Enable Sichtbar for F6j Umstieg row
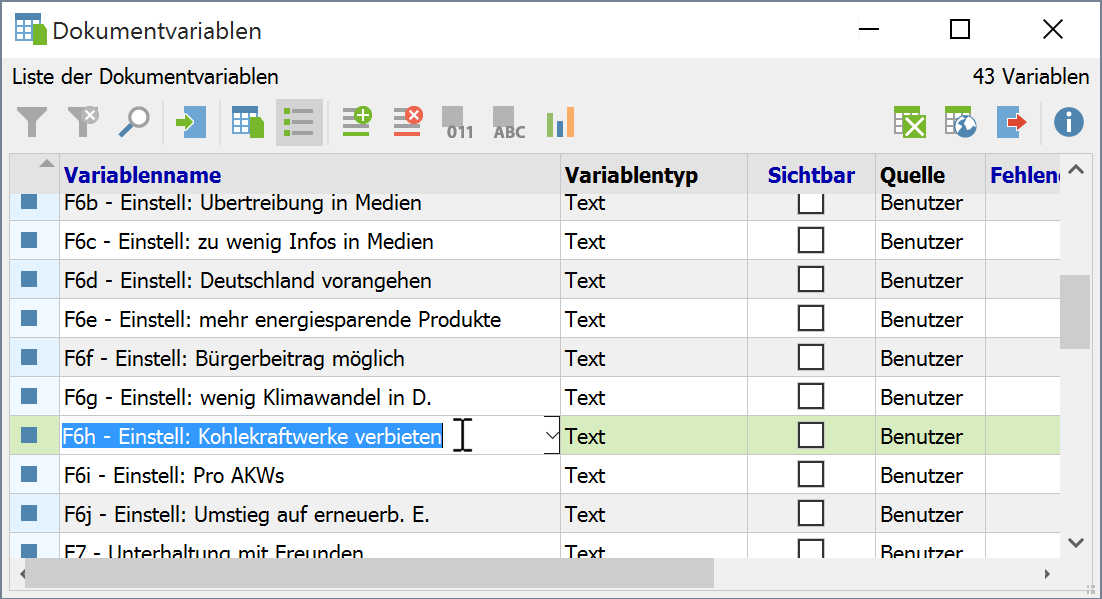This screenshot has height=599, width=1102. pyautogui.click(x=810, y=514)
